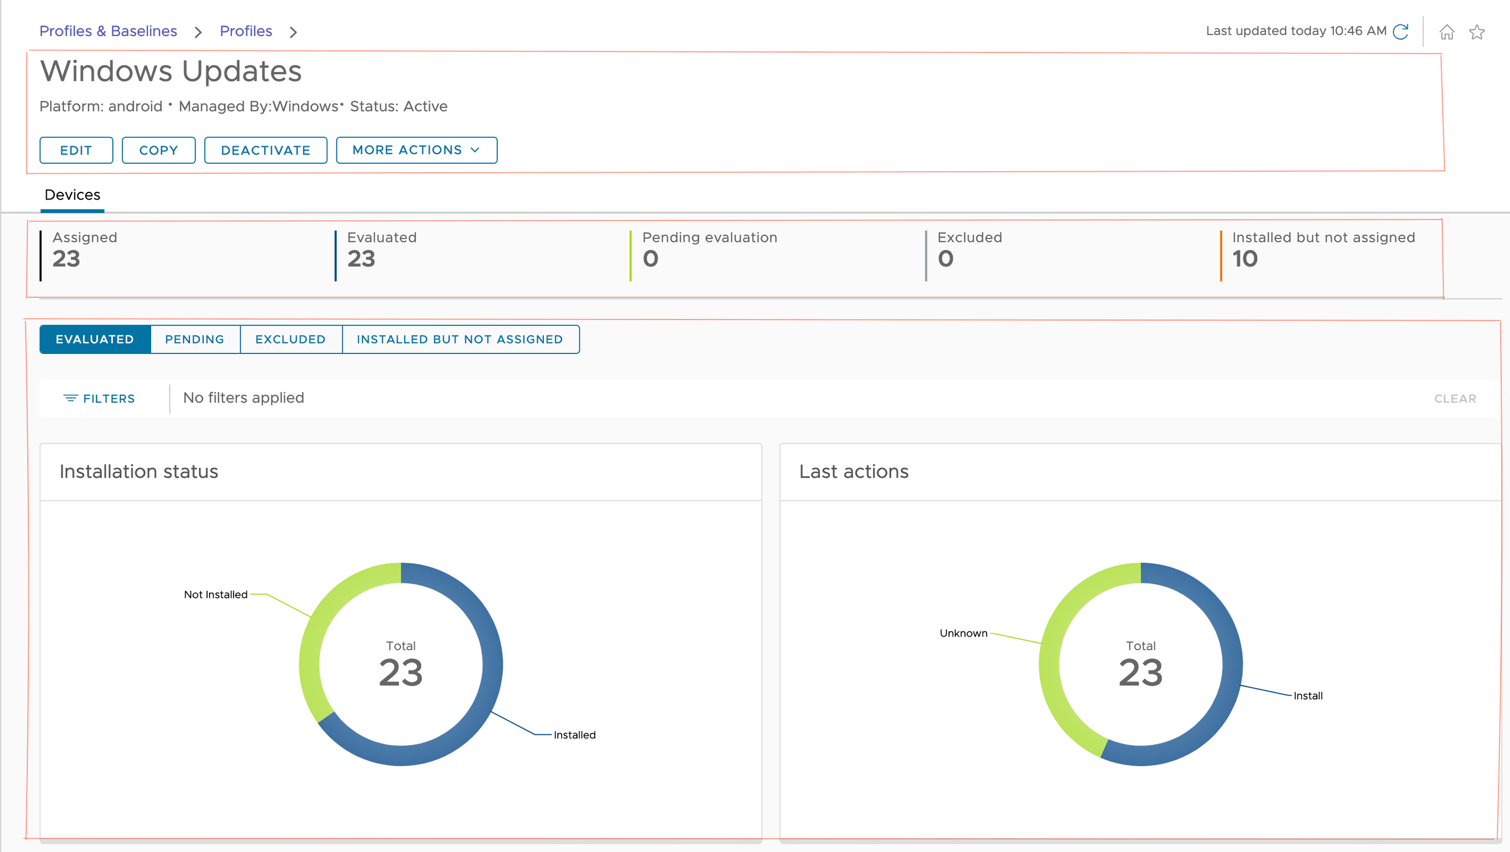Navigate to Profiles & Baselines breadcrumb

coord(108,31)
